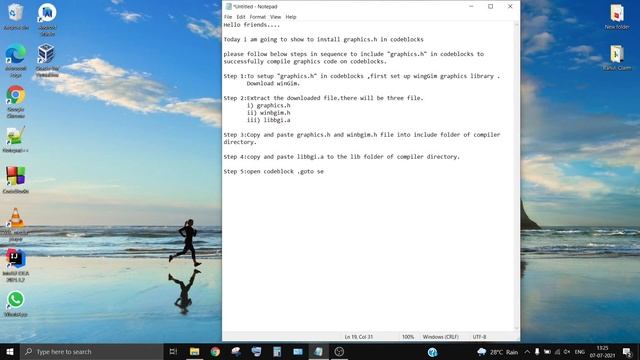Image resolution: width=640 pixels, height=360 pixels.
Task: Open the View menu in Notepad
Action: pos(276,17)
